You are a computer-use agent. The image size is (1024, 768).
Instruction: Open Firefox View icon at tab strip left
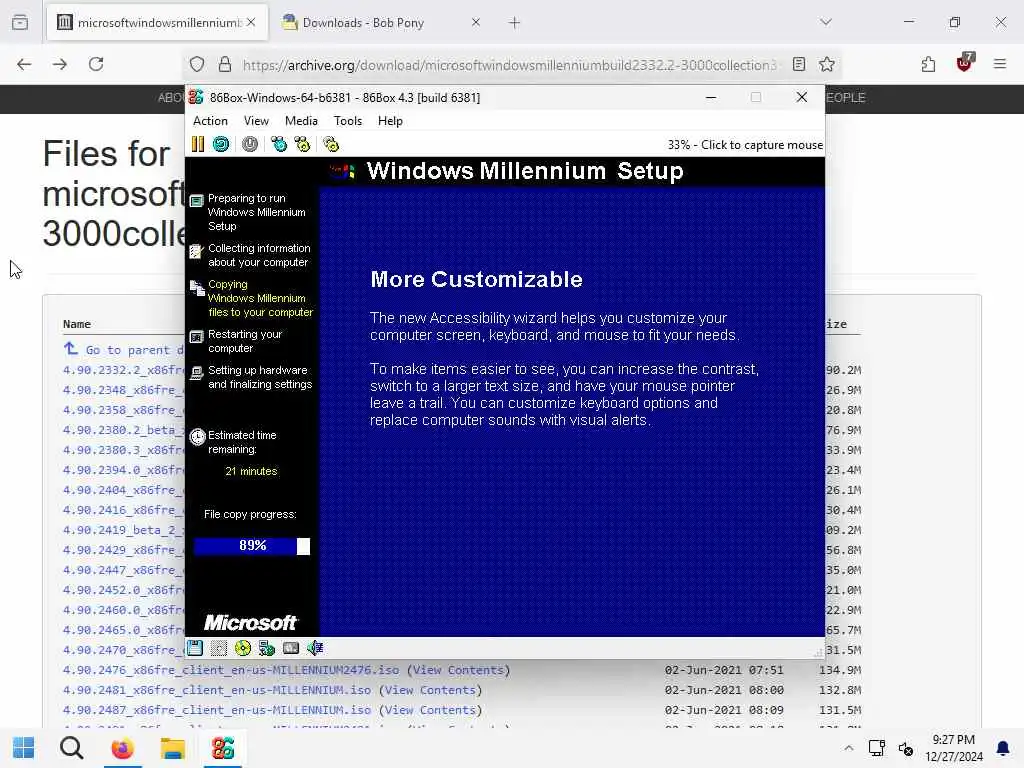point(20,22)
